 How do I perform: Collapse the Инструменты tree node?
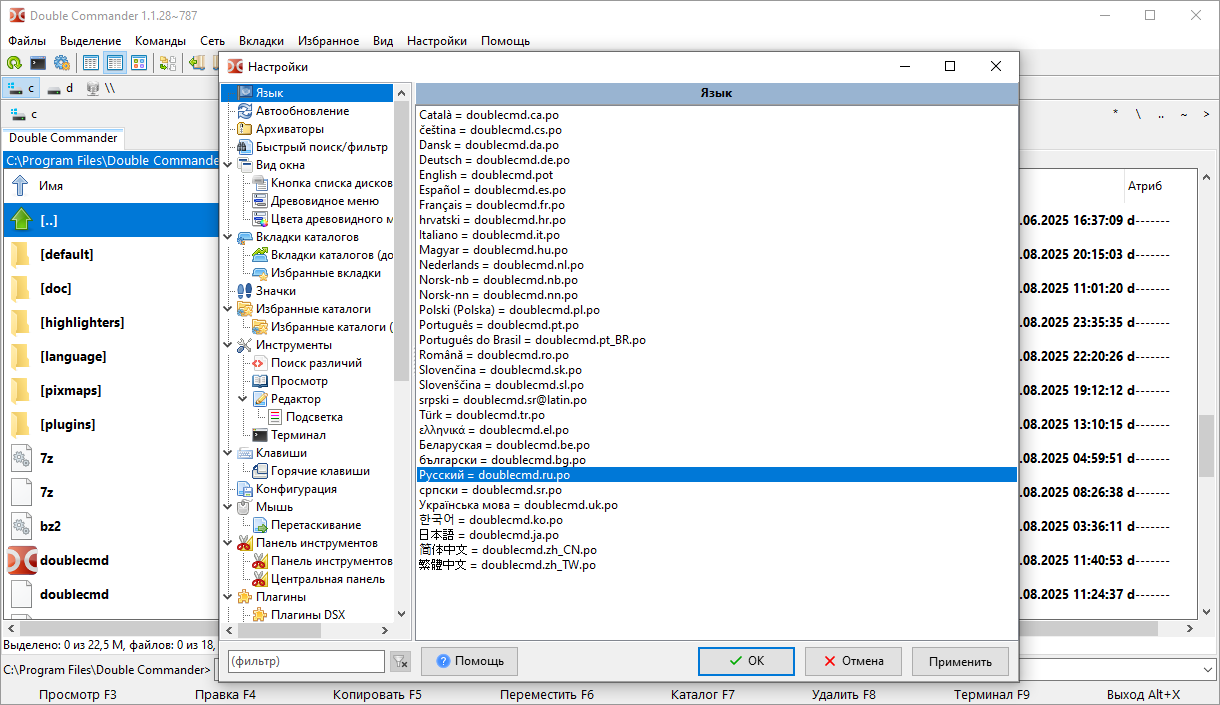229,345
